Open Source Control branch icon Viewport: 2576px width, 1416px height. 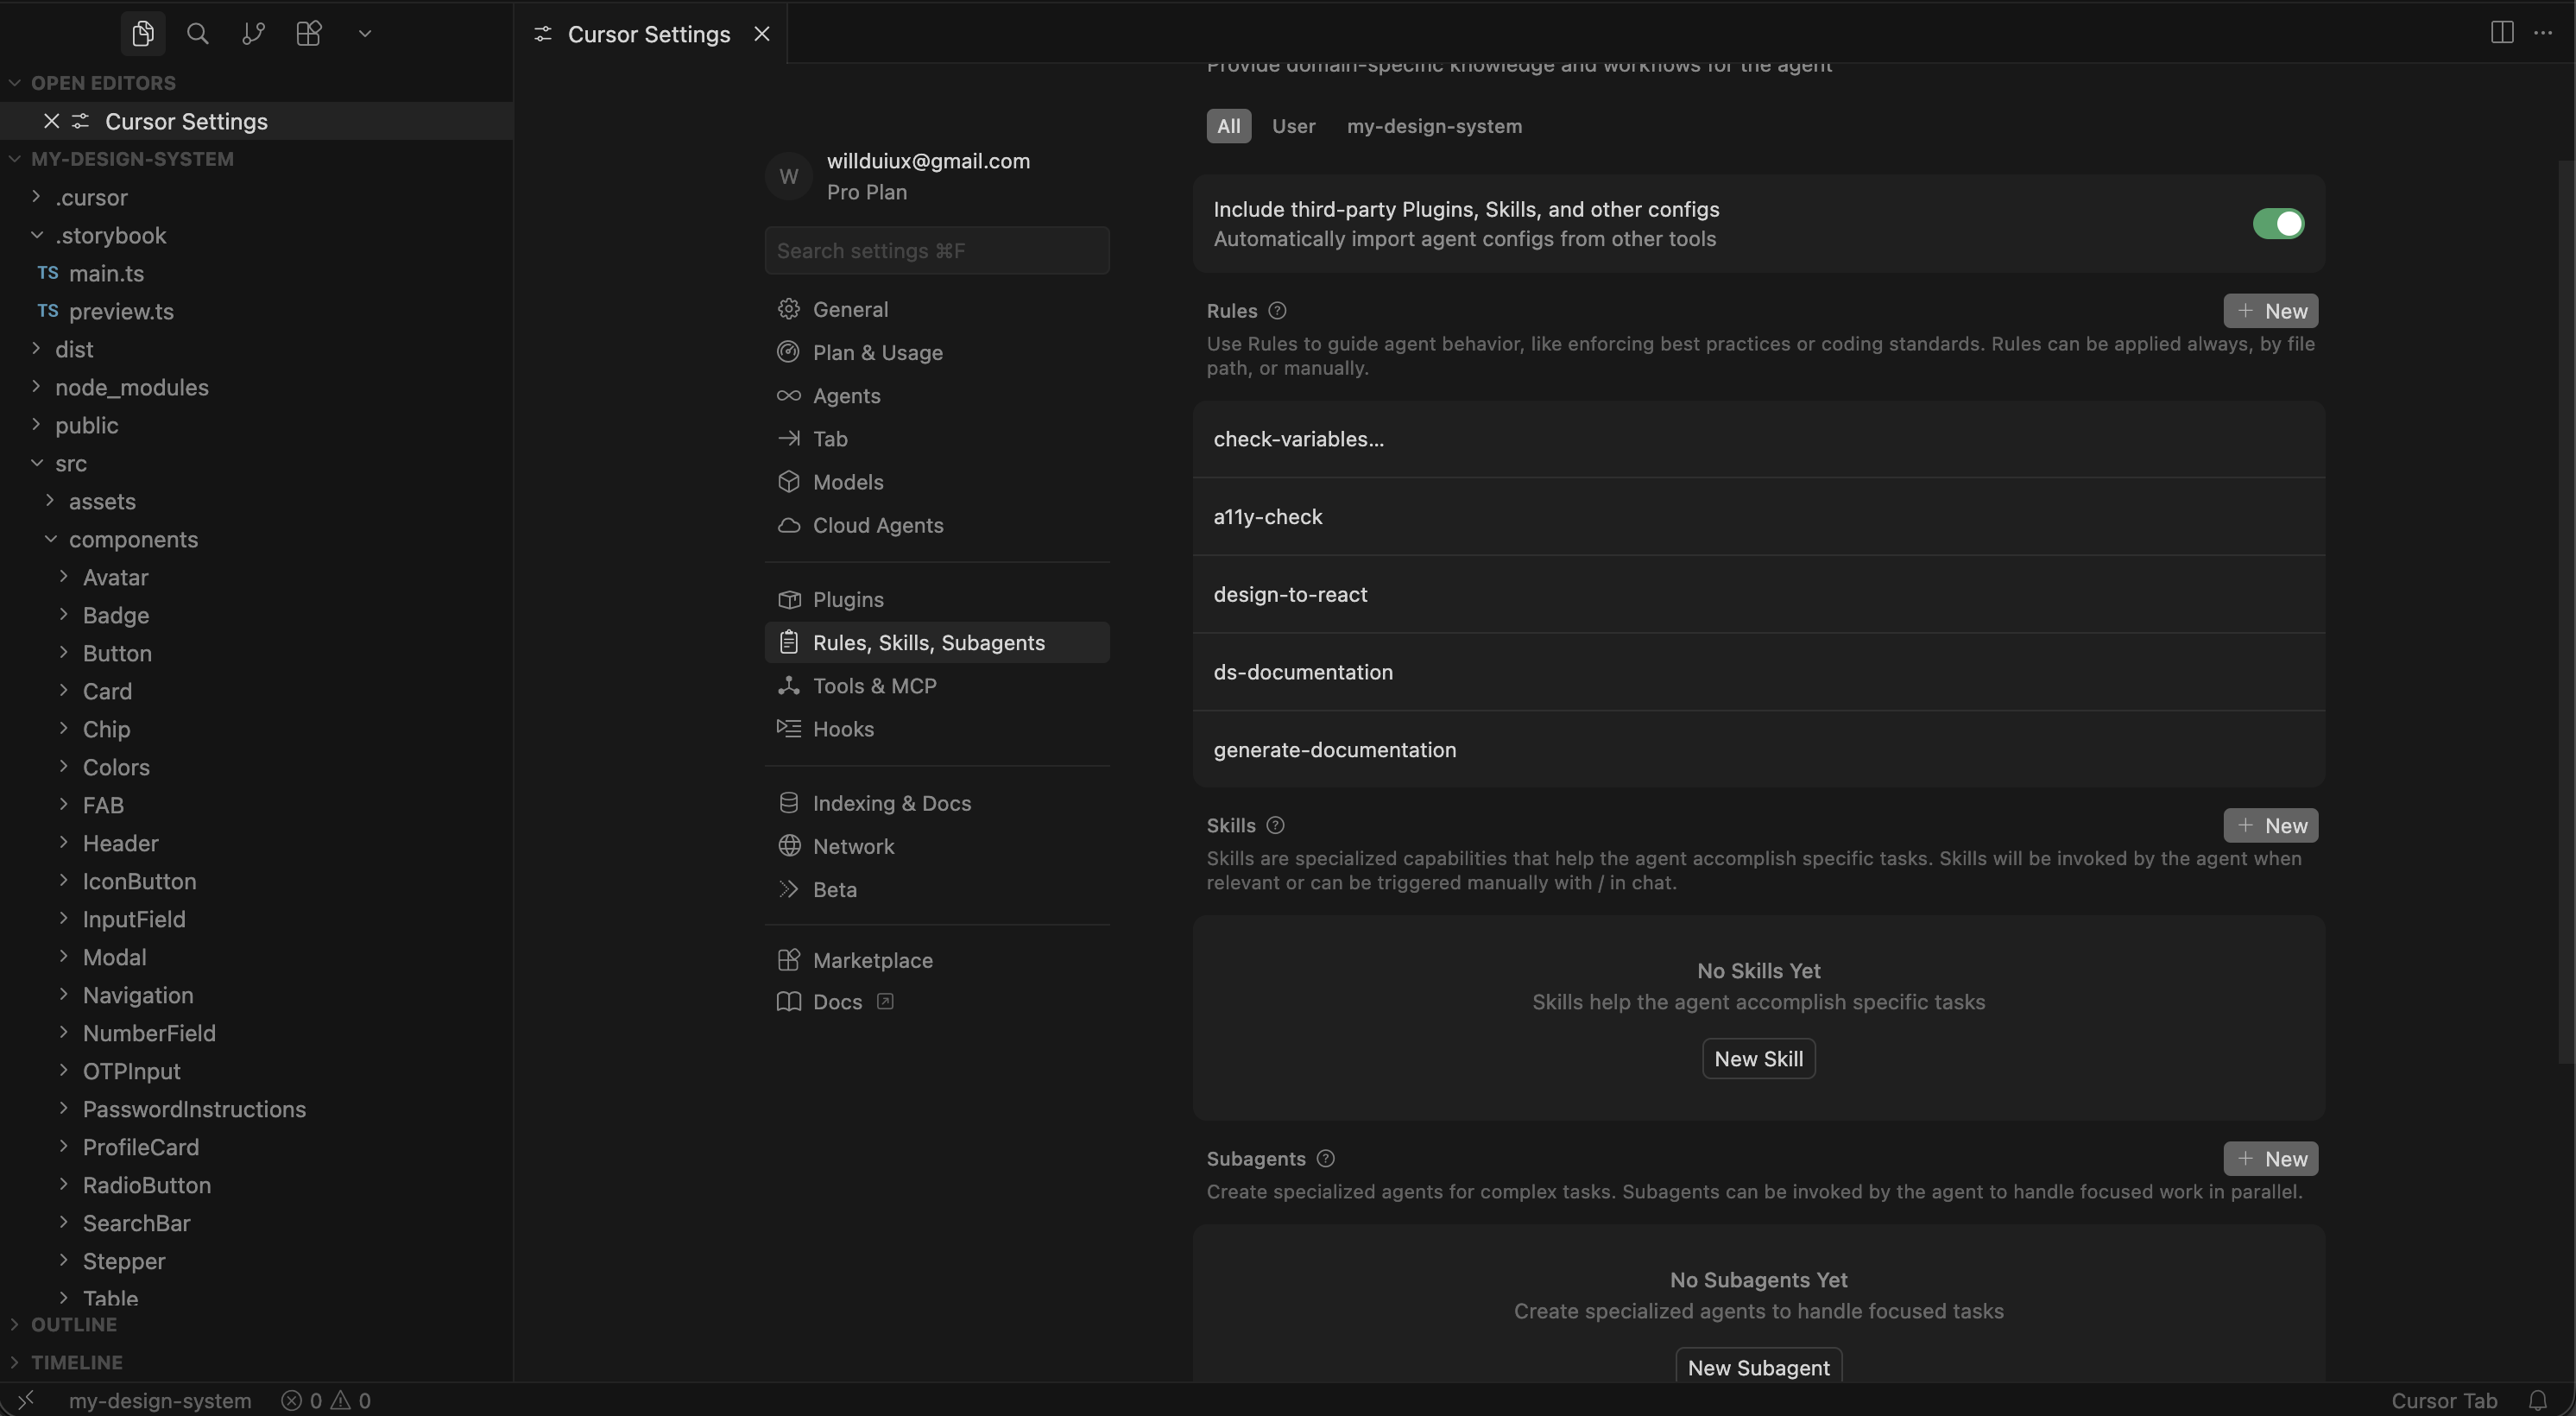click(253, 34)
